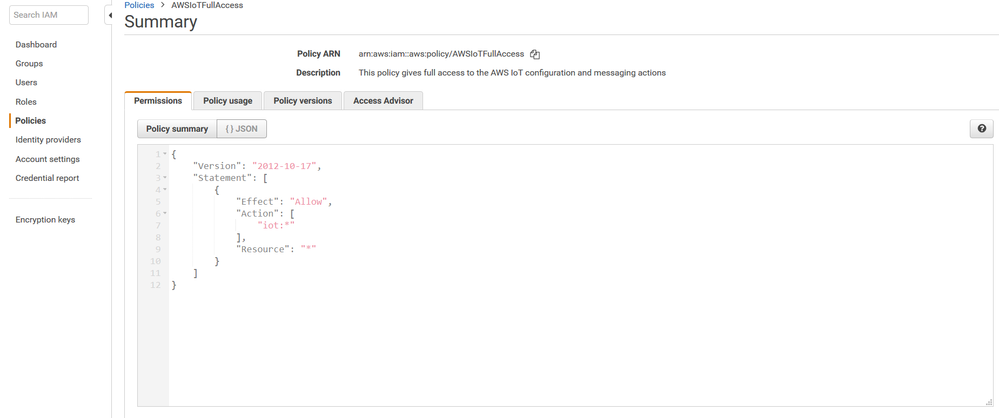
Task: Switch to the Policy summary view
Action: (x=177, y=129)
